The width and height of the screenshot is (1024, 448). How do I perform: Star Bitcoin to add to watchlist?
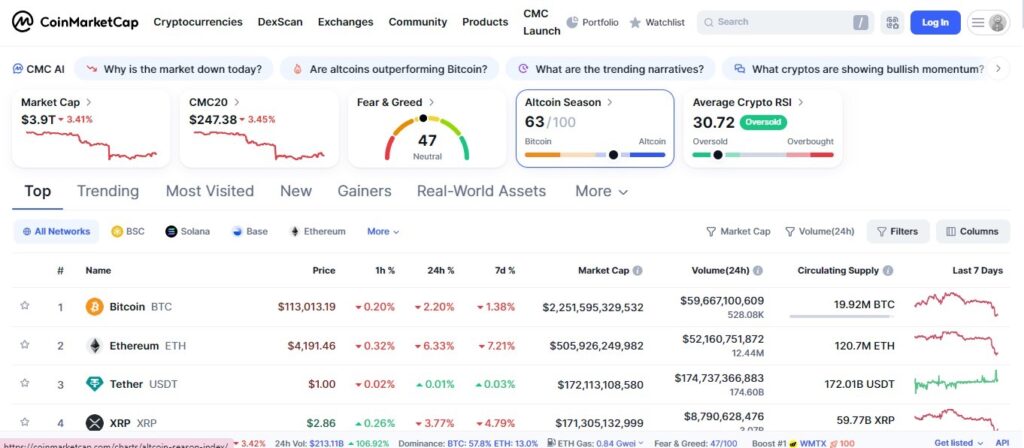[25, 307]
